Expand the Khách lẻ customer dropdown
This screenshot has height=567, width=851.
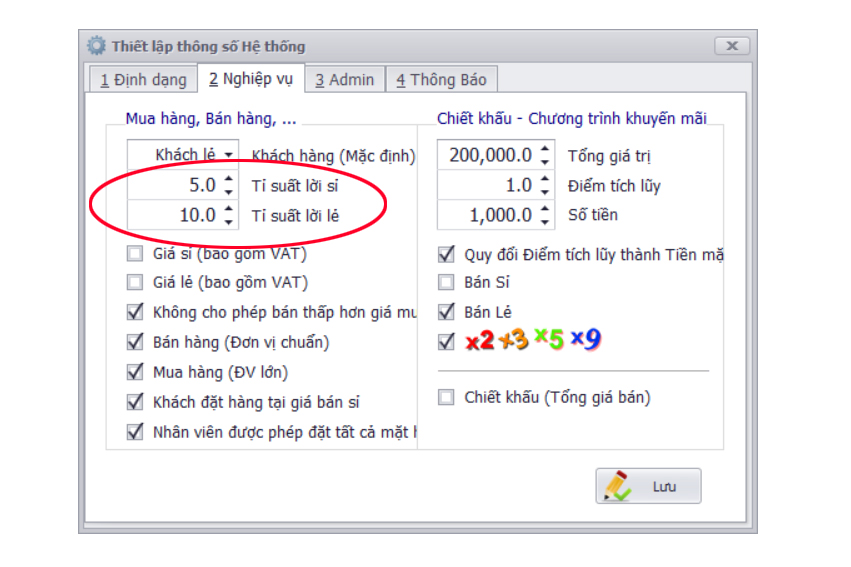pyautogui.click(x=230, y=155)
